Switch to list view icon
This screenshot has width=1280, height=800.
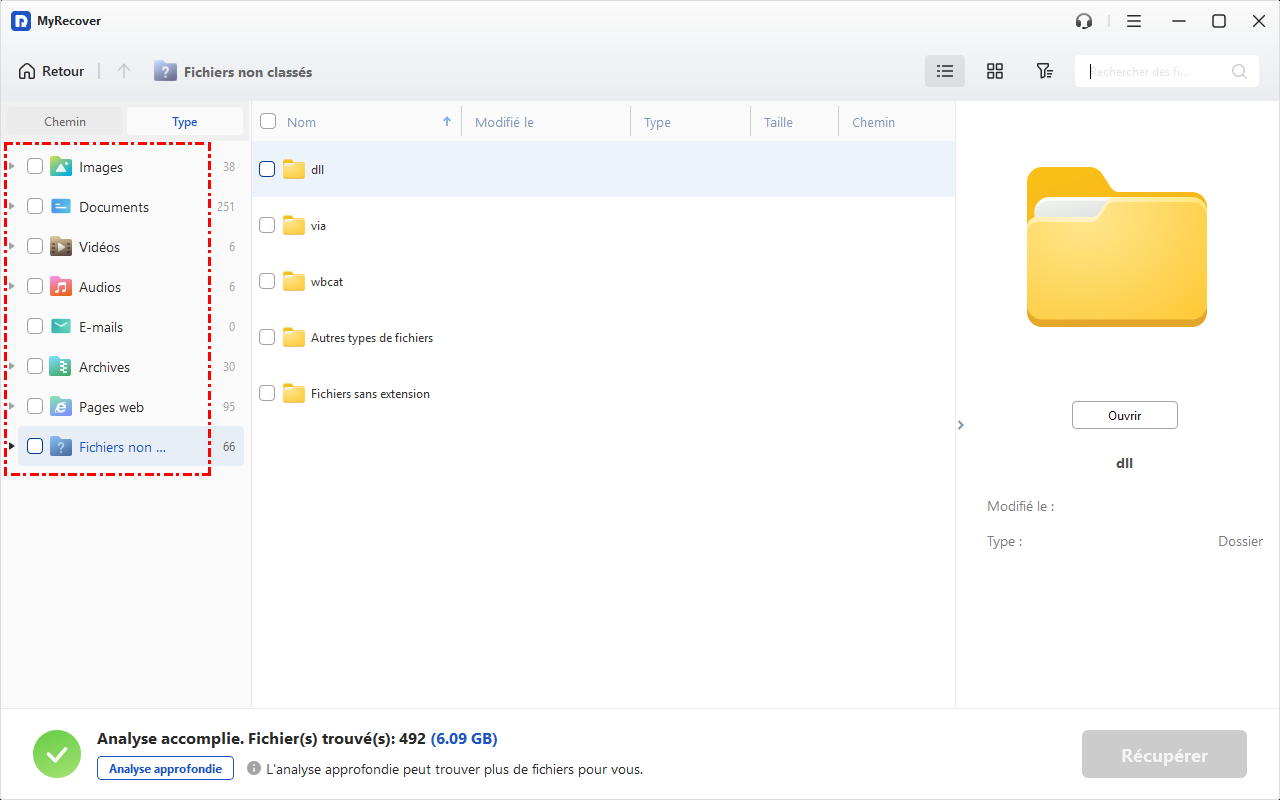[944, 71]
